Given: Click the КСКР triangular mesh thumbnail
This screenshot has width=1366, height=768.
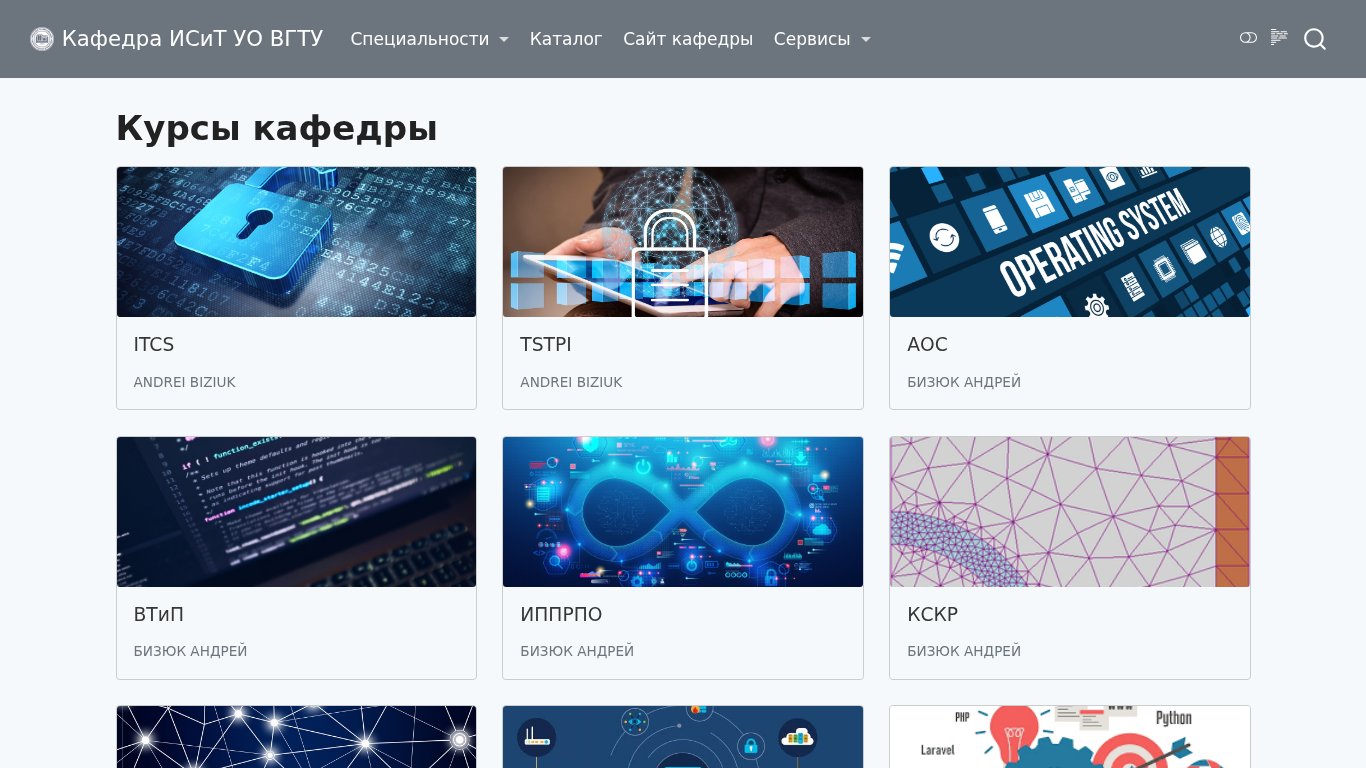Looking at the screenshot, I should pos(1070,512).
